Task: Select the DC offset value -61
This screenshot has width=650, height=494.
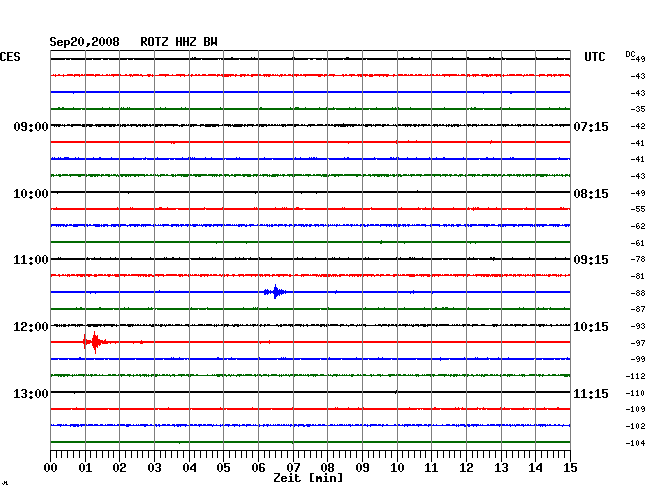Action: coord(638,243)
